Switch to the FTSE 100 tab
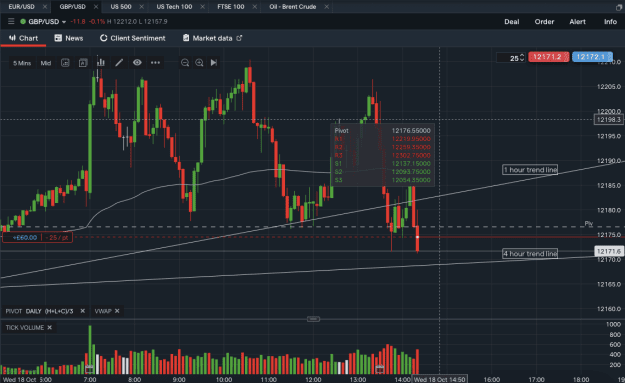The height and width of the screenshot is (383, 625). [231, 7]
